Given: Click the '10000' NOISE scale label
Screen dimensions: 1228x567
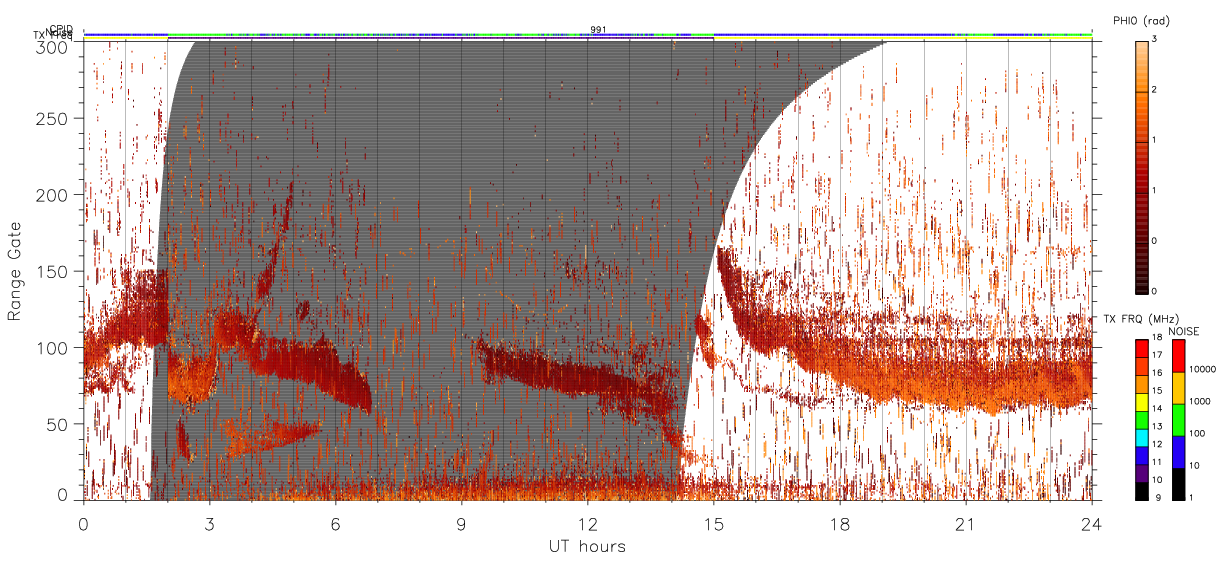Looking at the screenshot, I should 1202,368.
